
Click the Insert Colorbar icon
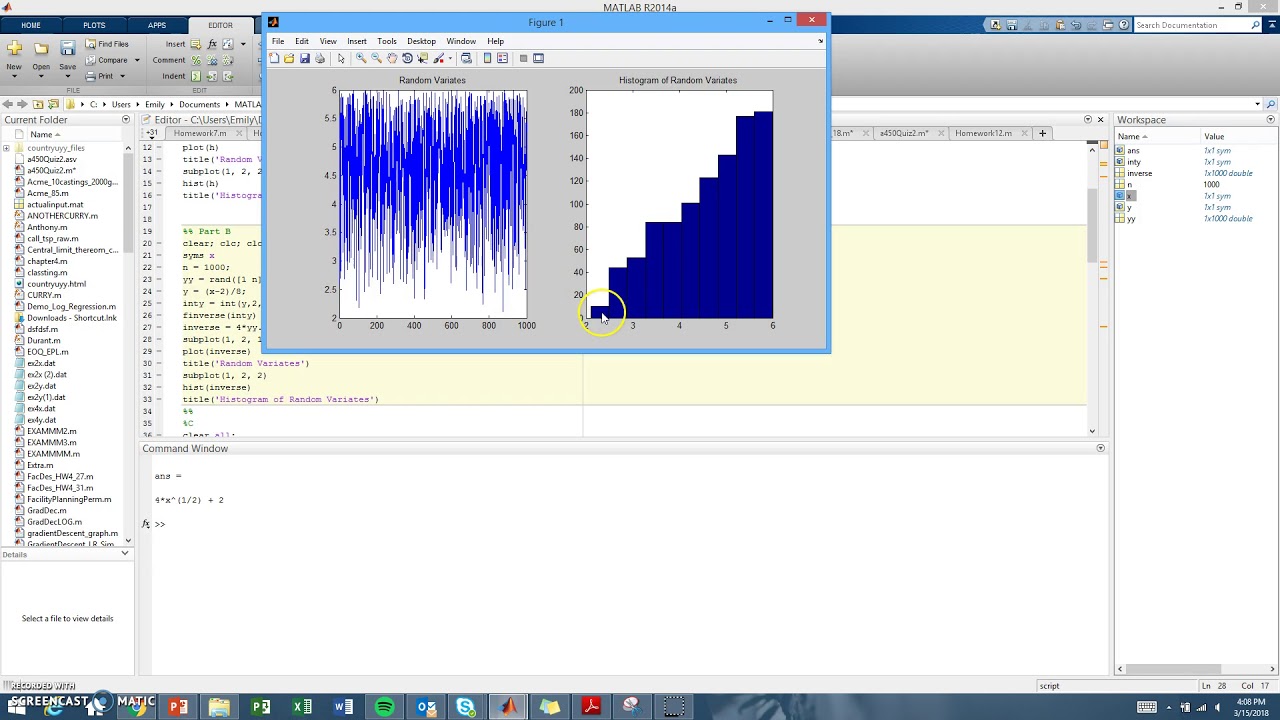[487, 58]
